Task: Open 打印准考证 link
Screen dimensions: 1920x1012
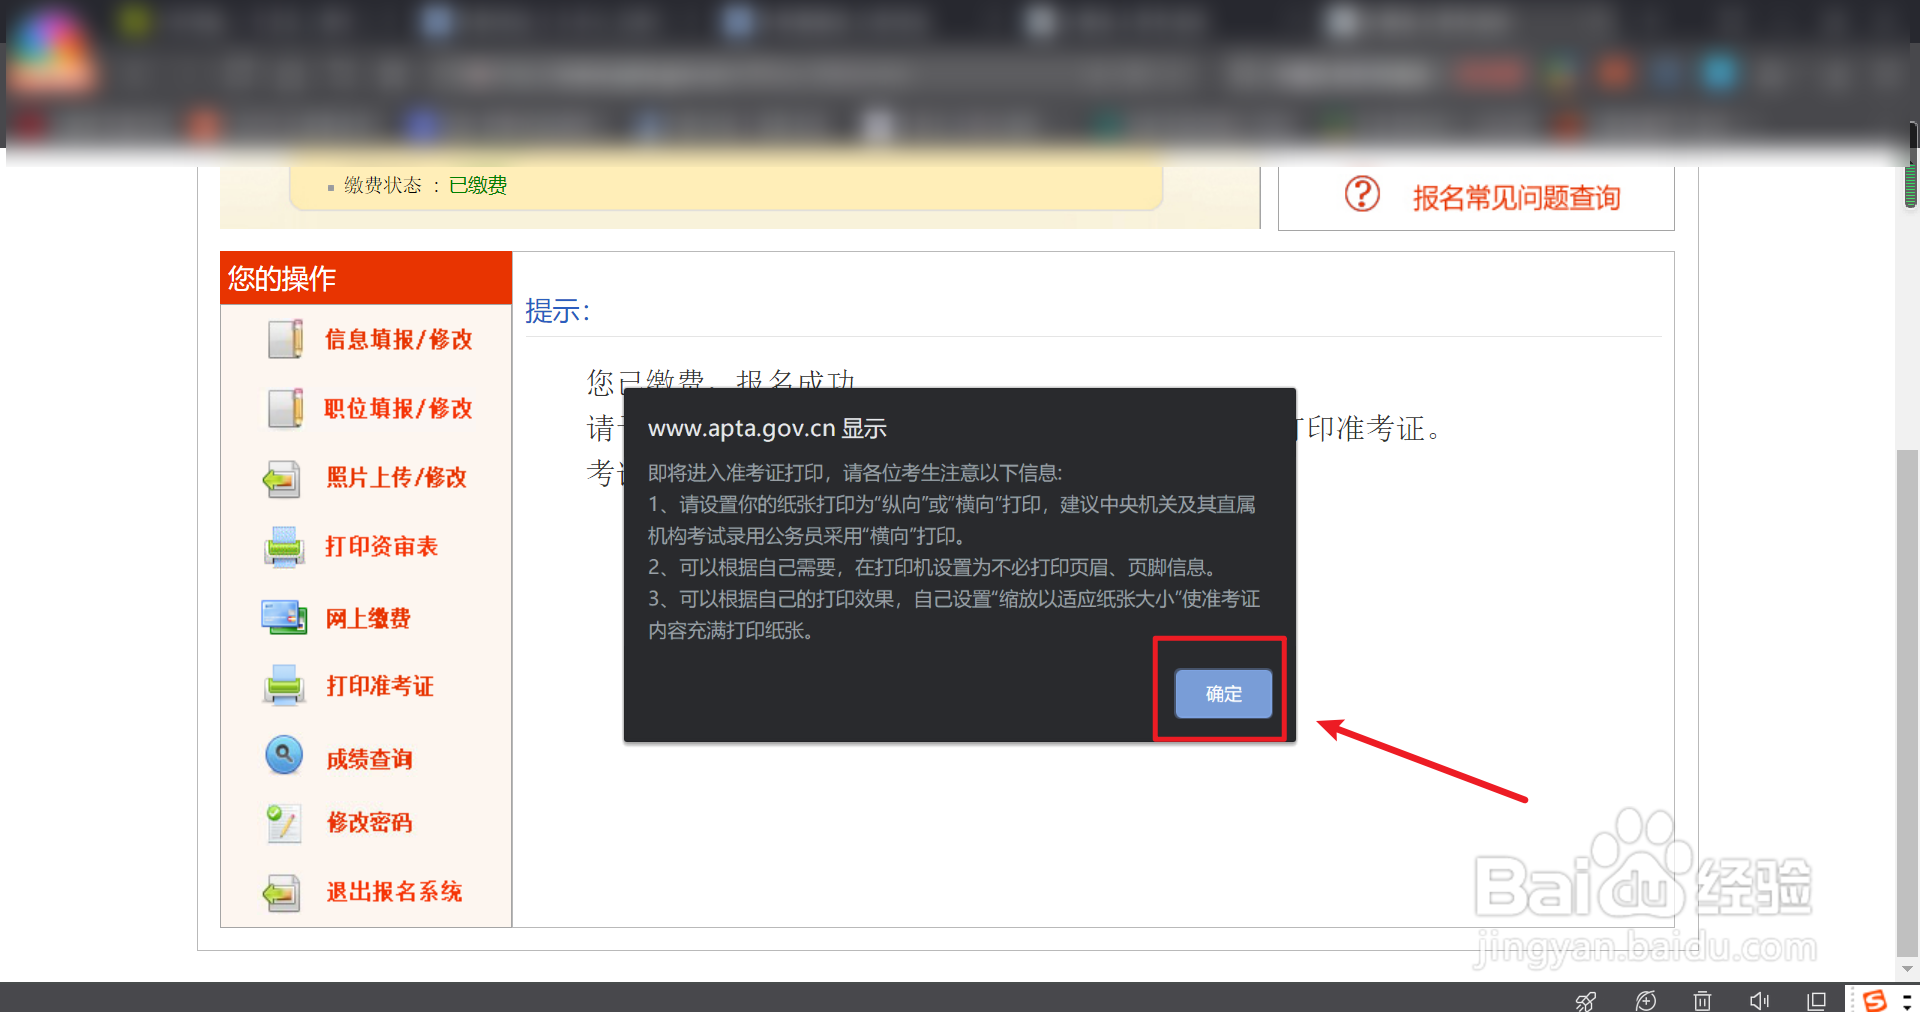Action: [x=380, y=686]
